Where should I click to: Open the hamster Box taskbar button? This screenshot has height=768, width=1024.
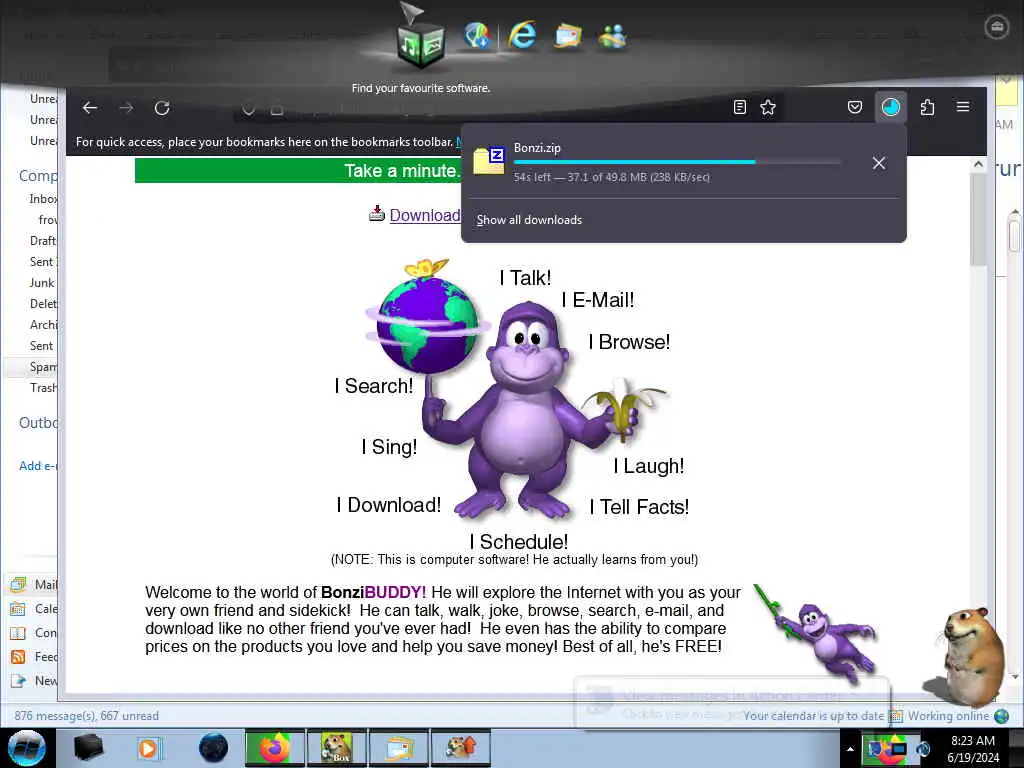pos(337,748)
